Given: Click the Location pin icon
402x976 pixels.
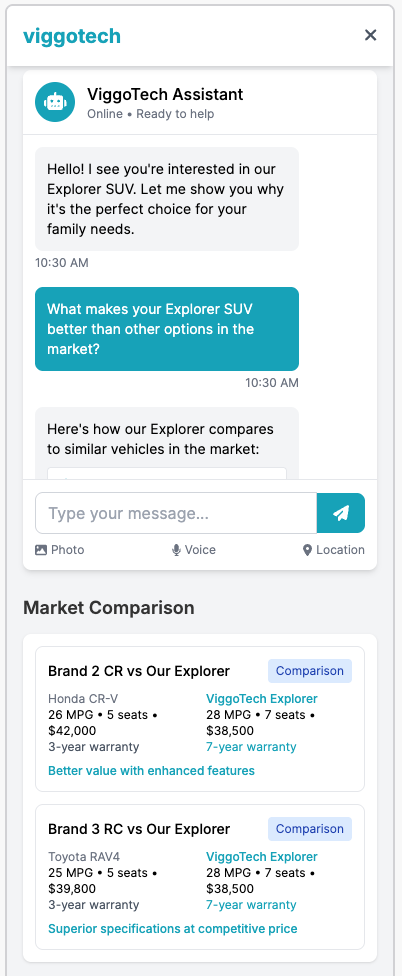Looking at the screenshot, I should tap(307, 550).
